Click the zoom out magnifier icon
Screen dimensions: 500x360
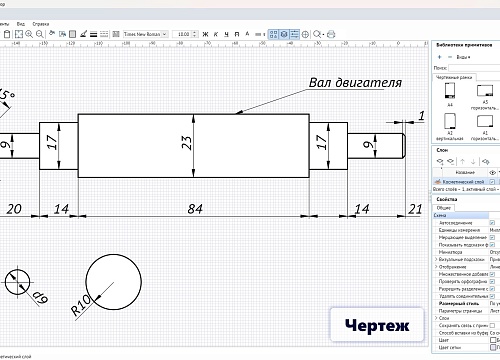tap(40, 34)
